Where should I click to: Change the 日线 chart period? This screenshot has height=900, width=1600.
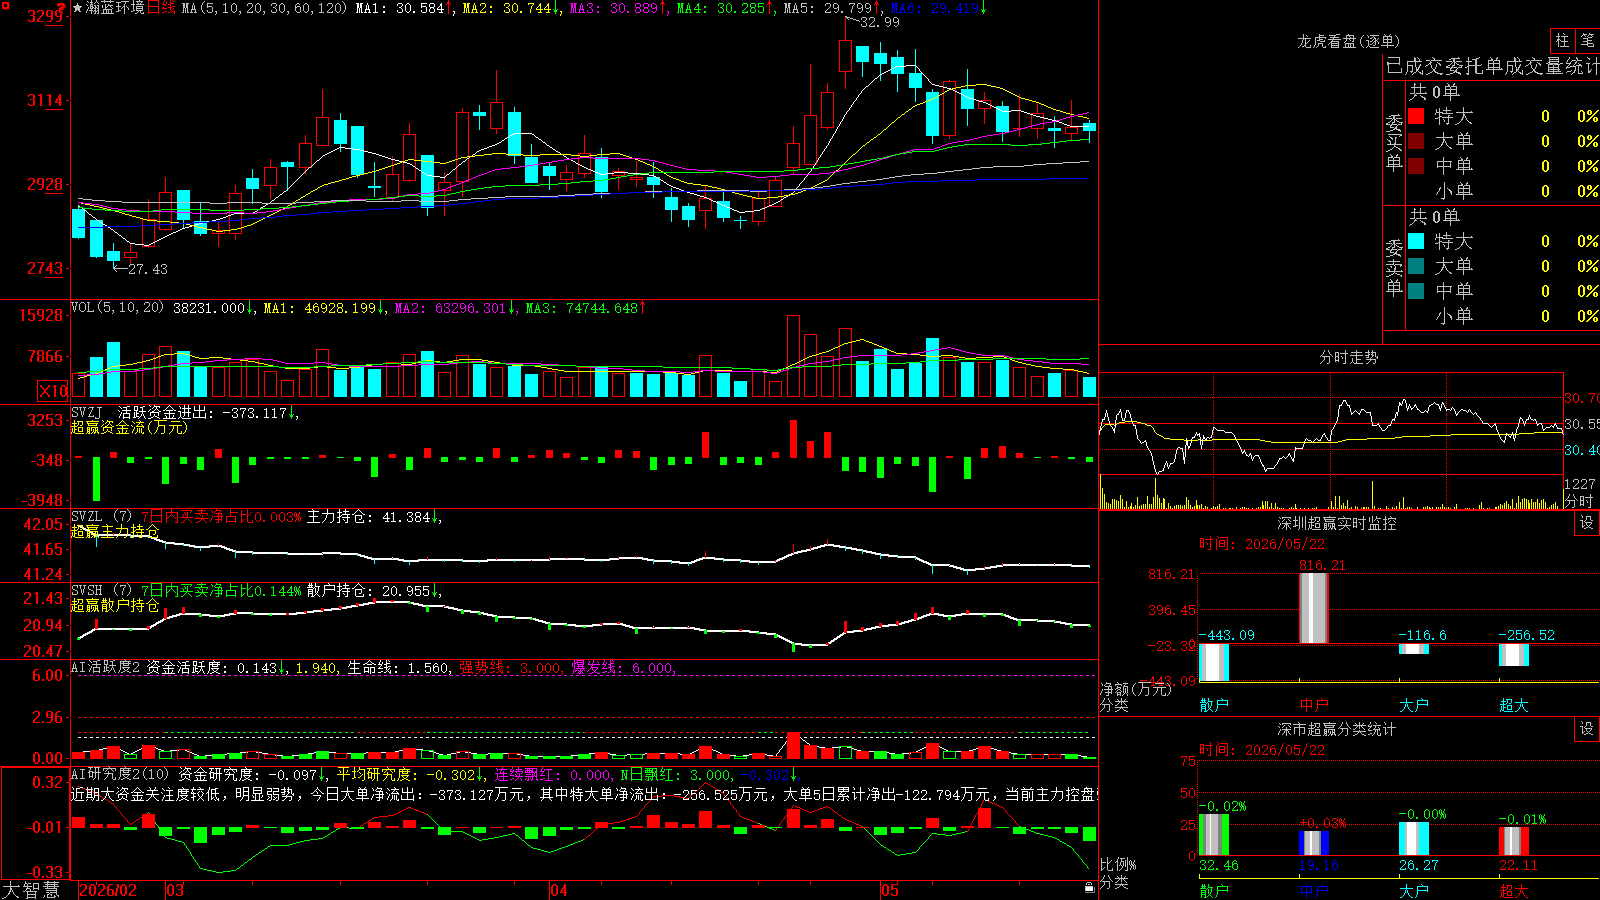click(161, 8)
